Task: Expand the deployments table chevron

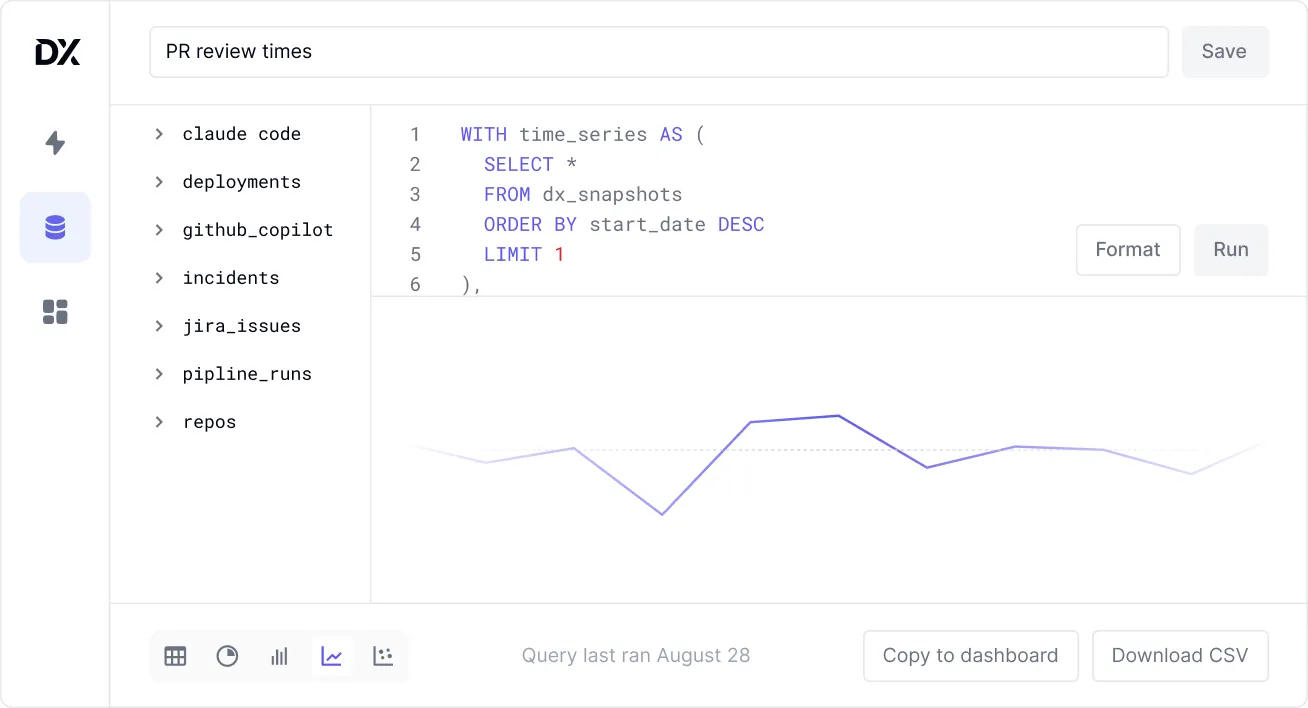Action: (159, 182)
